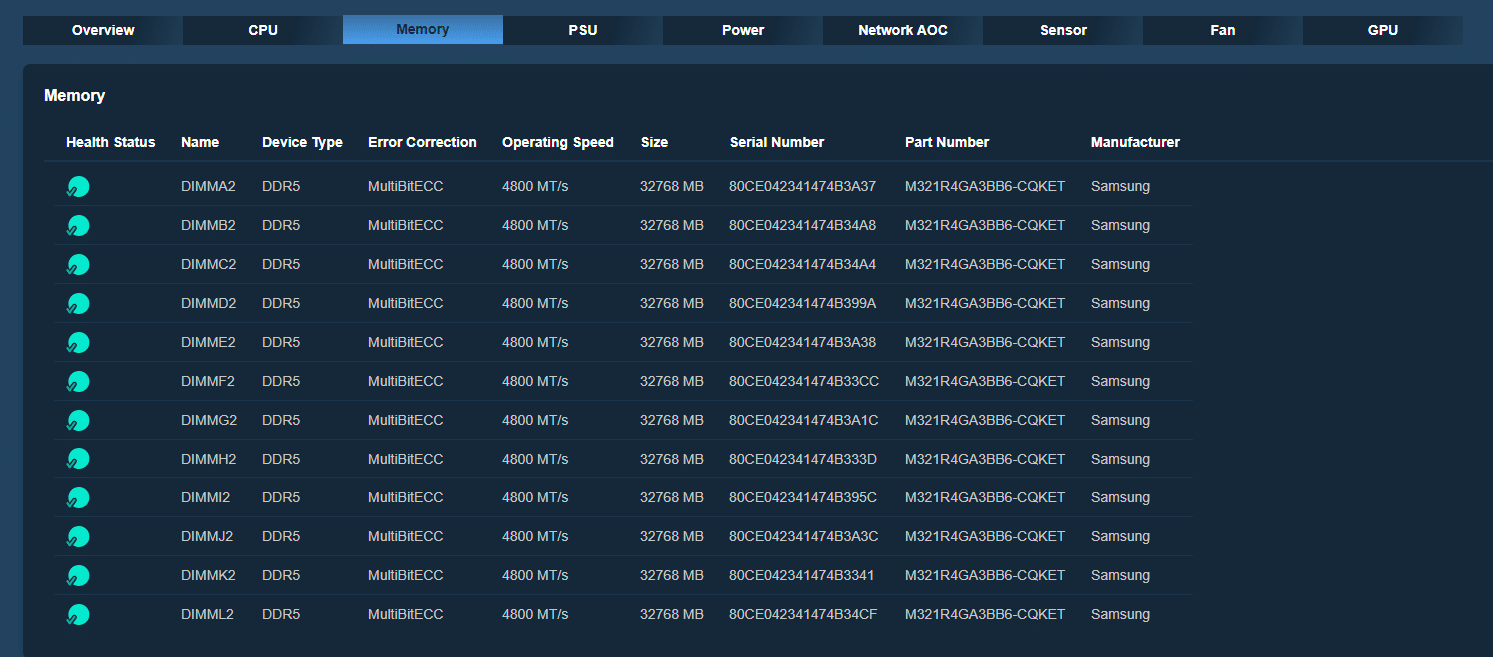The width and height of the screenshot is (1493, 657).
Task: Click the Error Correction column header
Action: pyautogui.click(x=422, y=142)
